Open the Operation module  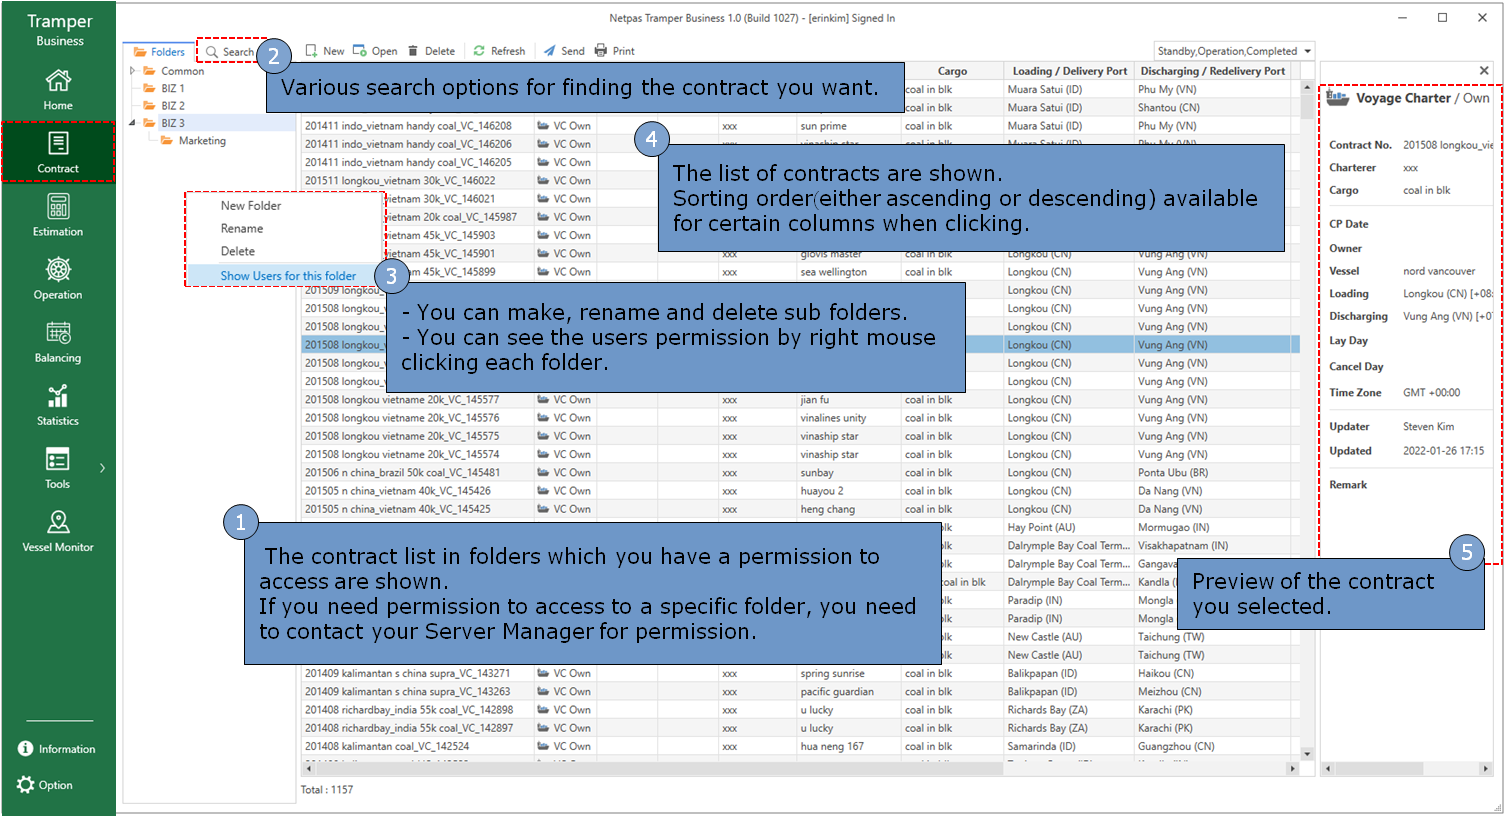click(58, 279)
